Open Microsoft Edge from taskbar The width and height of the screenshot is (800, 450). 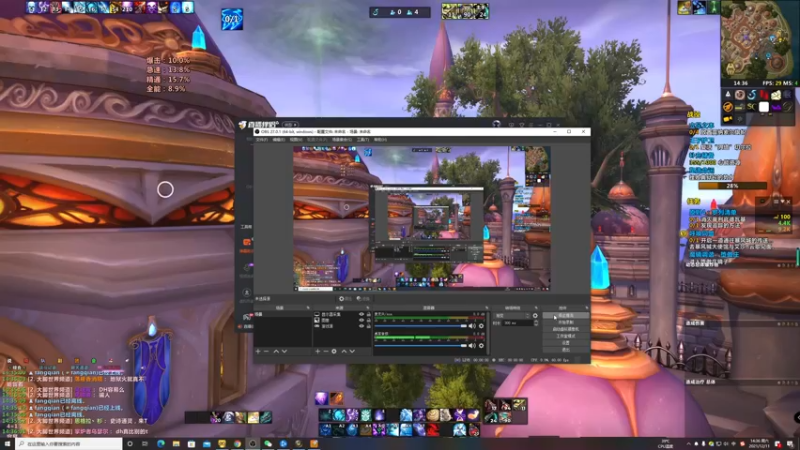click(161, 444)
